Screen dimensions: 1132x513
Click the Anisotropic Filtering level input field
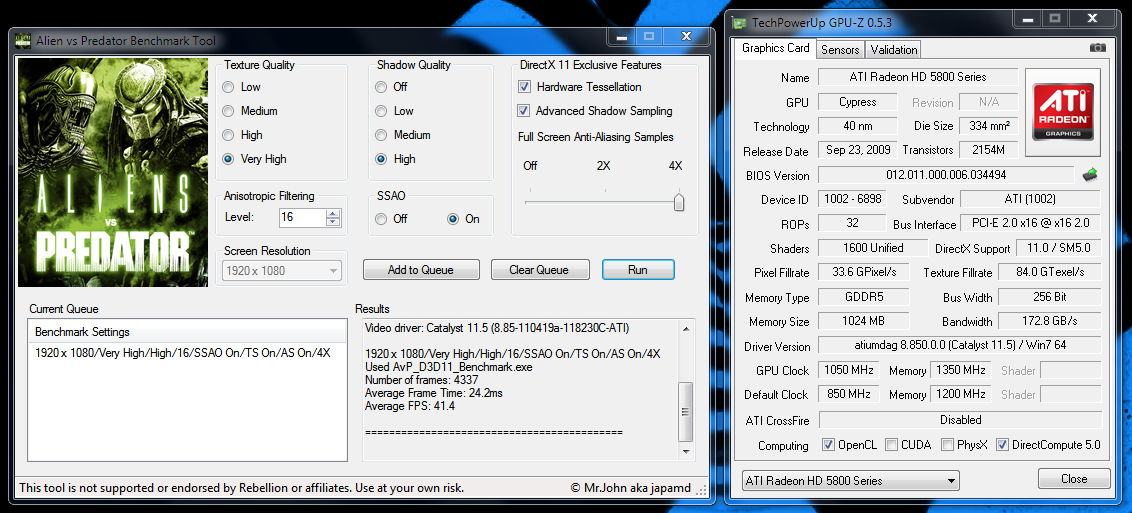pos(302,217)
